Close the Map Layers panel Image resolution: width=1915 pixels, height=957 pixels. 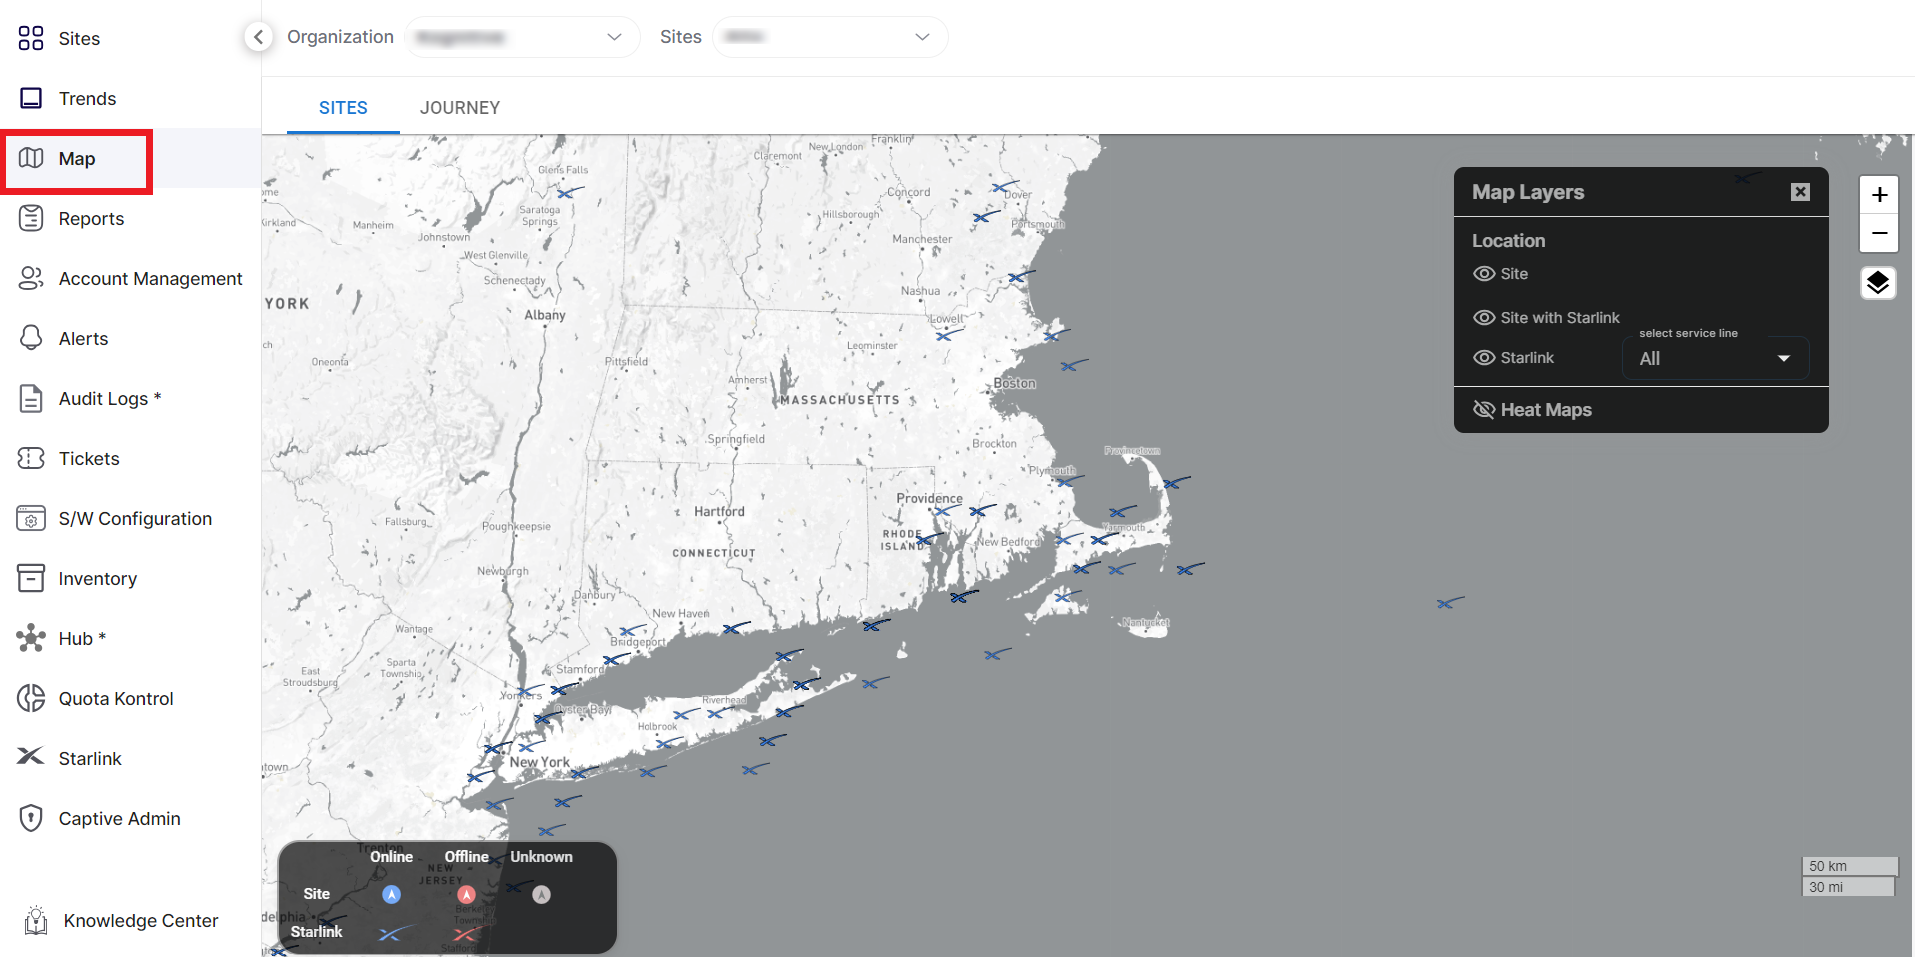1800,192
